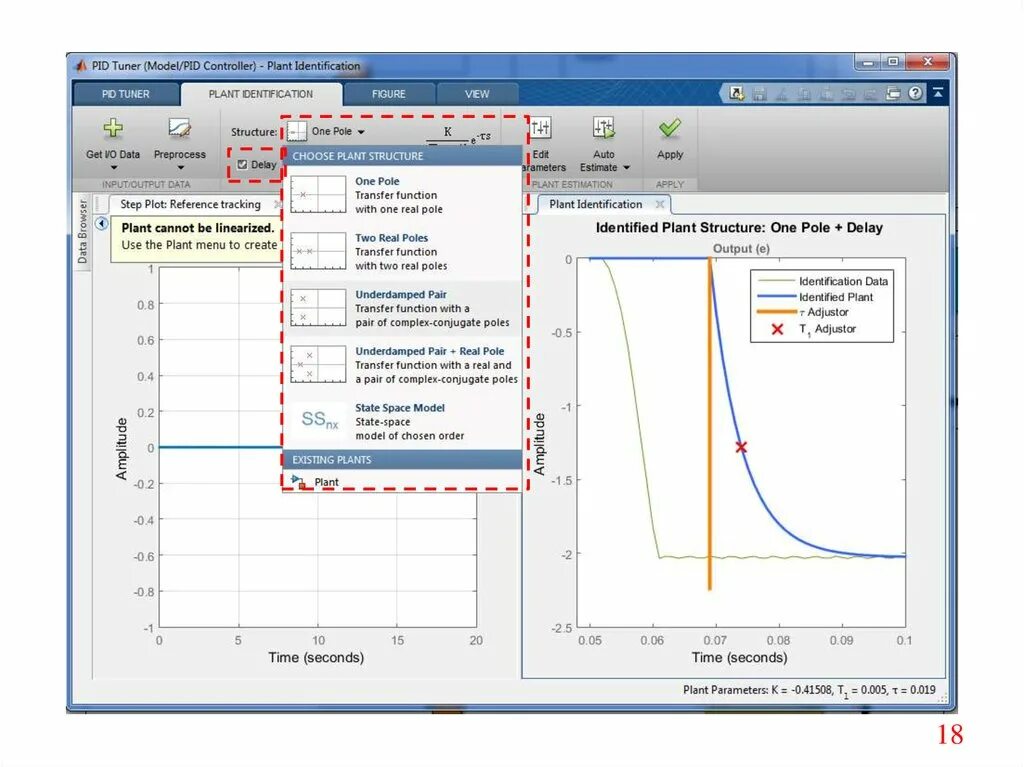
Task: Click the redo icon in quick access toolbar
Action: pos(871,94)
